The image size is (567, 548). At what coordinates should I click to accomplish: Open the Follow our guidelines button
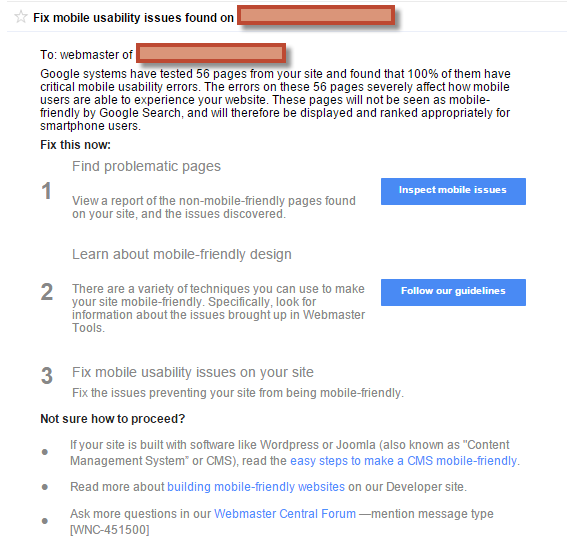[453, 292]
